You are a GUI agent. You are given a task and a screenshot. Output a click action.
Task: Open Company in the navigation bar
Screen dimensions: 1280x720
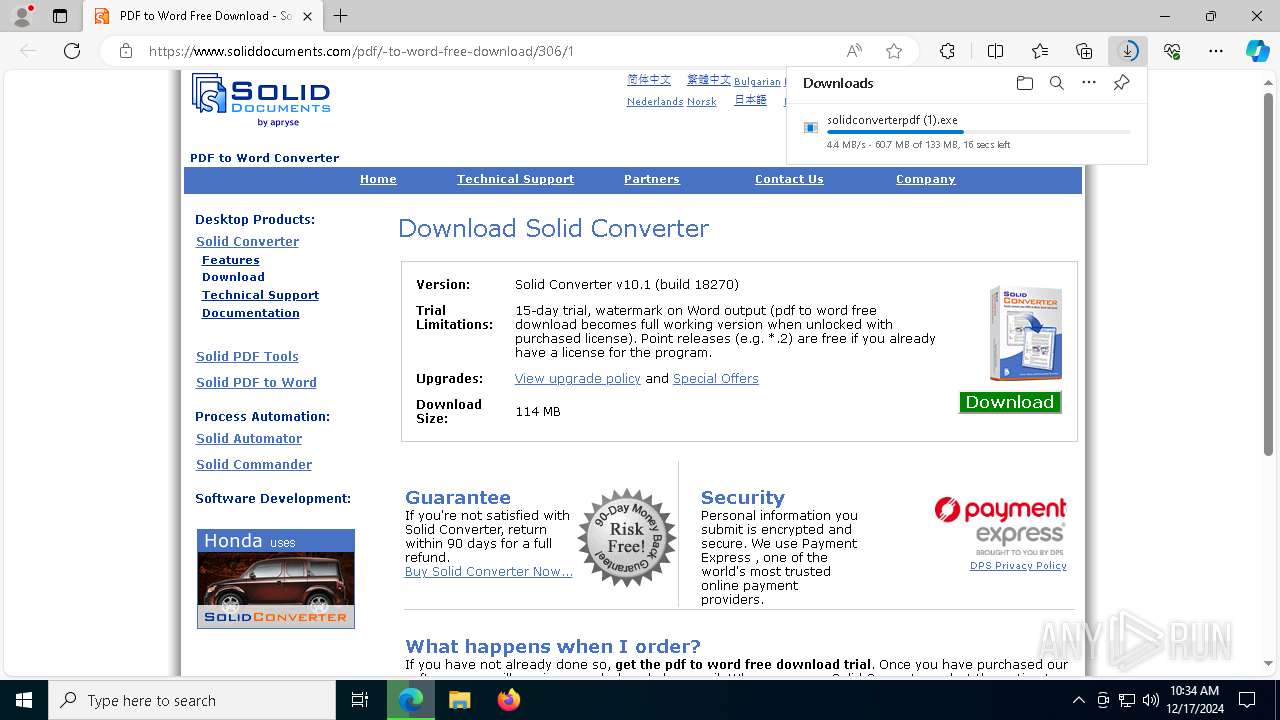926,179
